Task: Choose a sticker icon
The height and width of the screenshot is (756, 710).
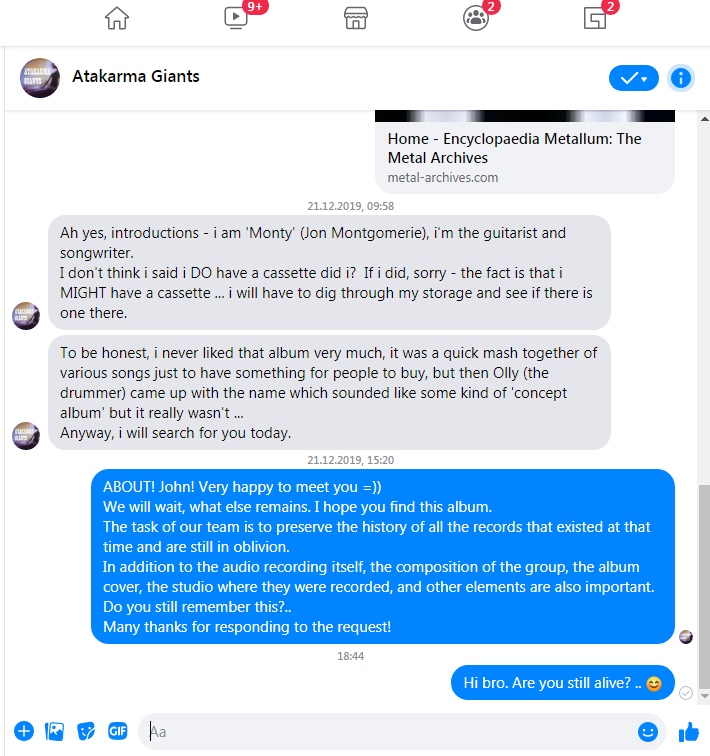Action: tap(86, 731)
